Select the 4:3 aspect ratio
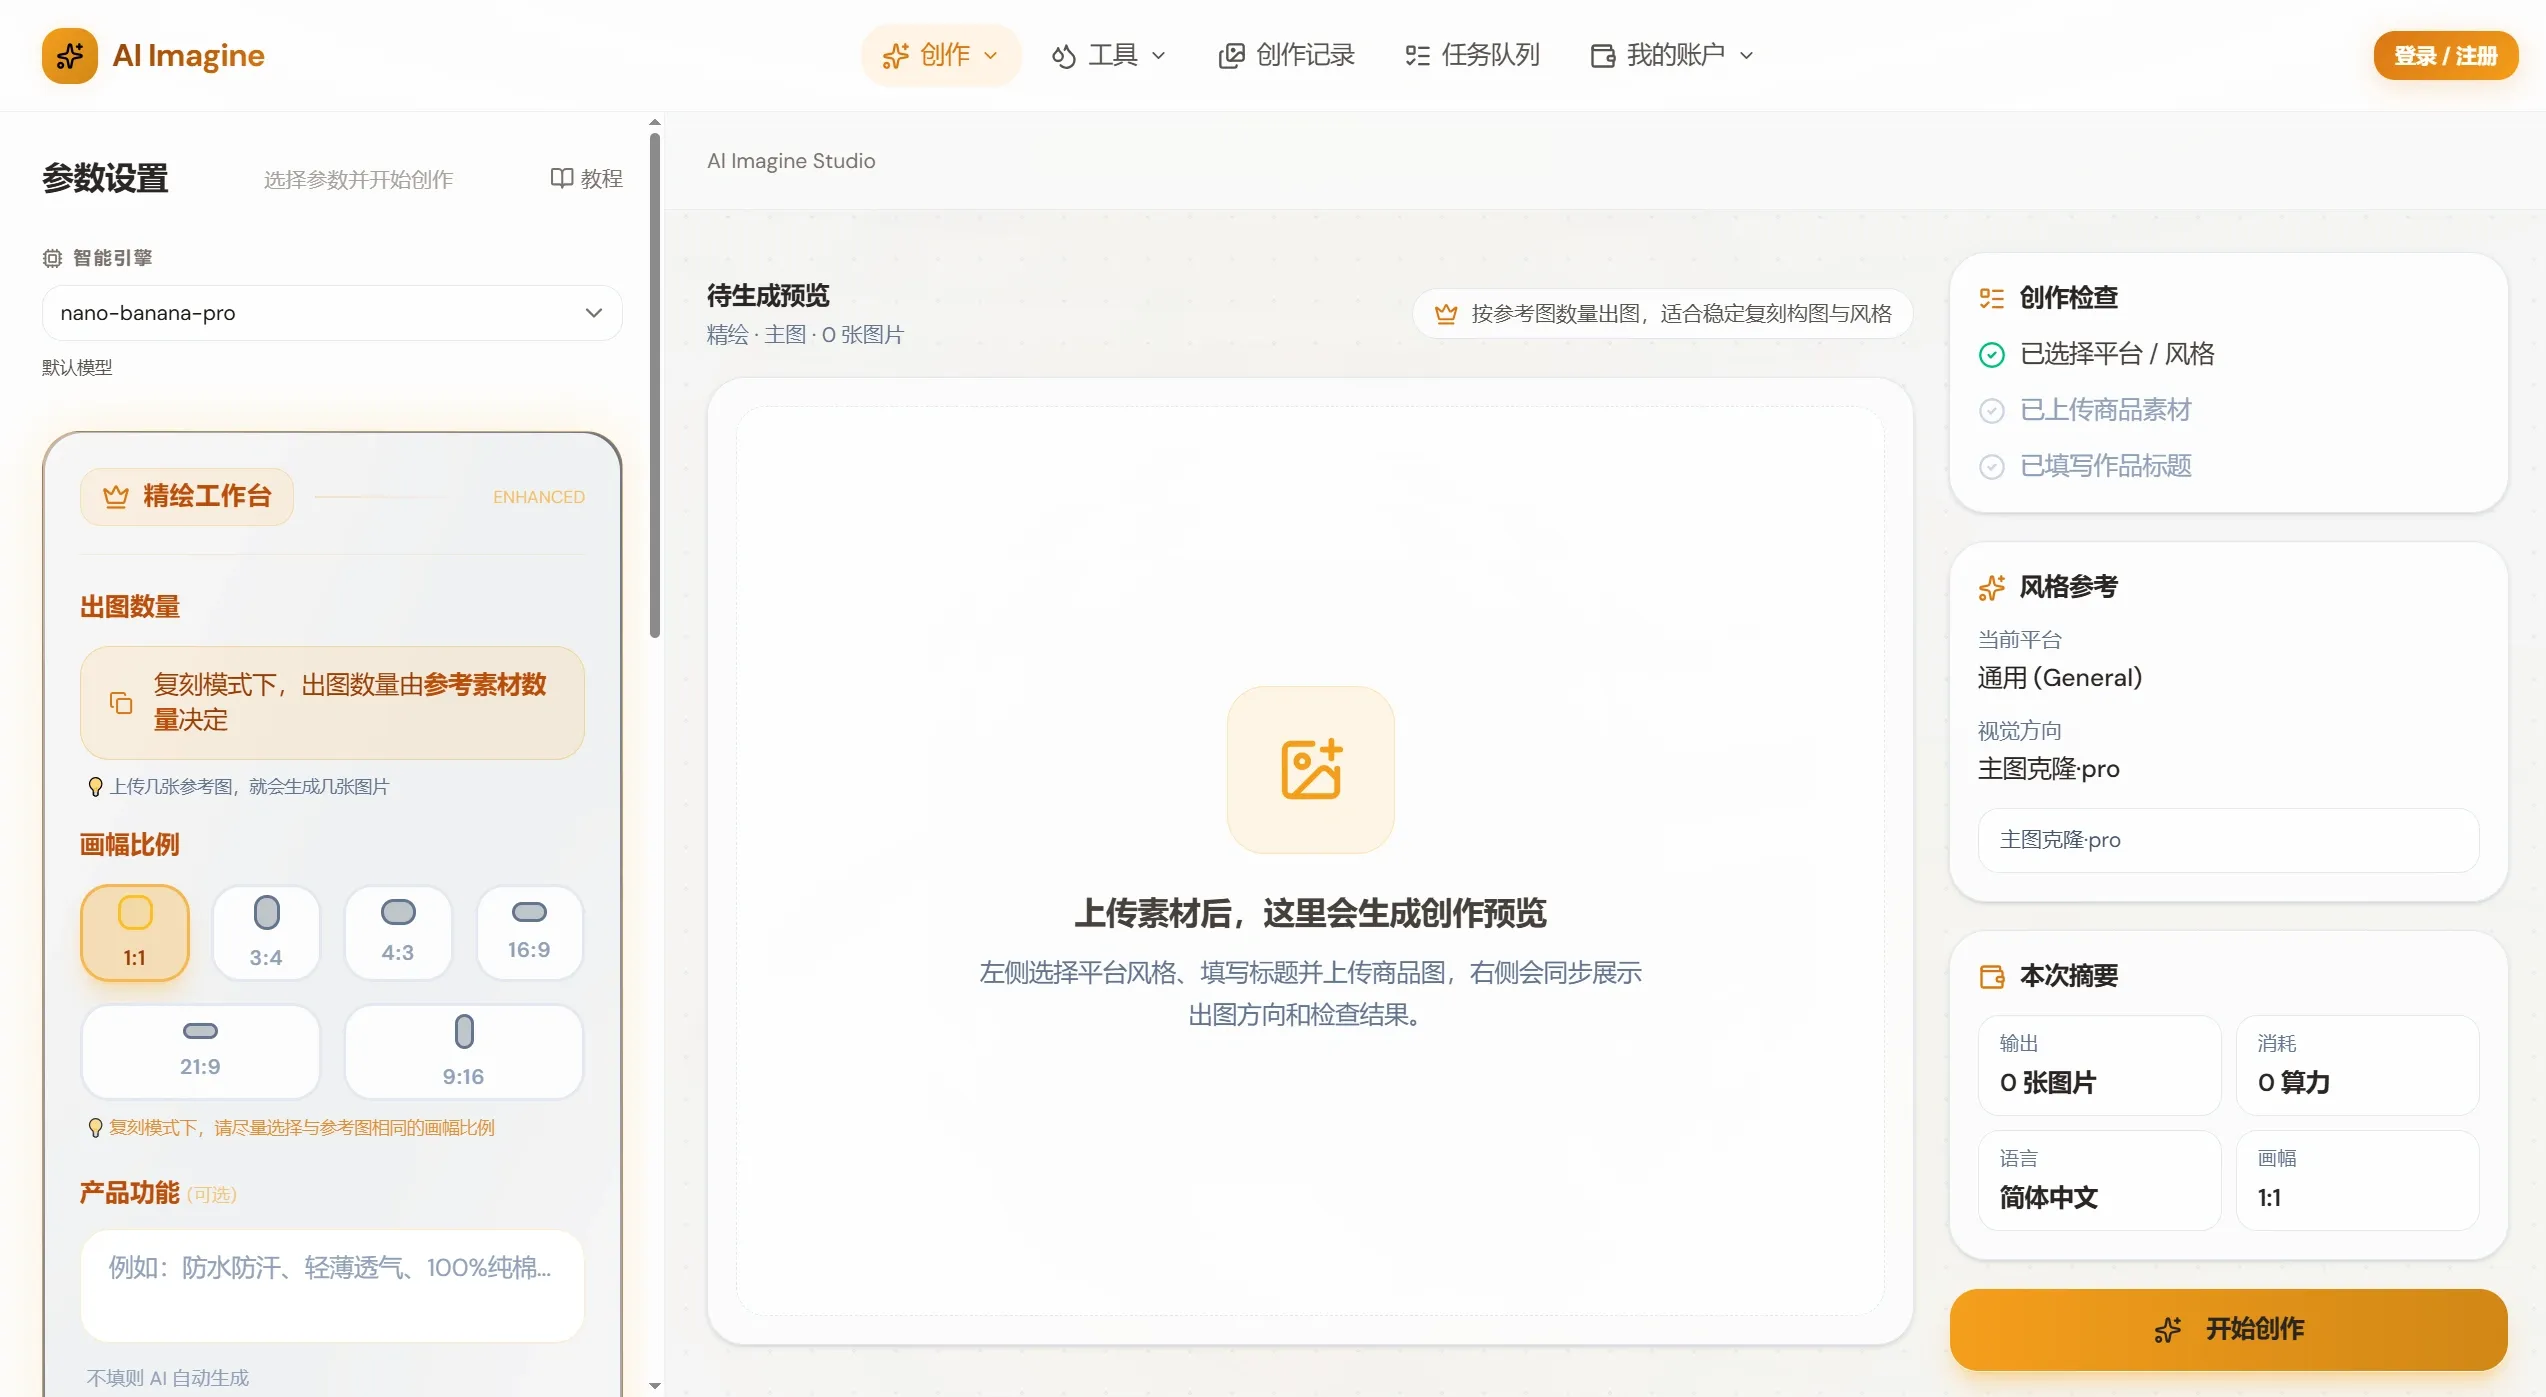Screen dimensions: 2546x1397 click(398, 932)
